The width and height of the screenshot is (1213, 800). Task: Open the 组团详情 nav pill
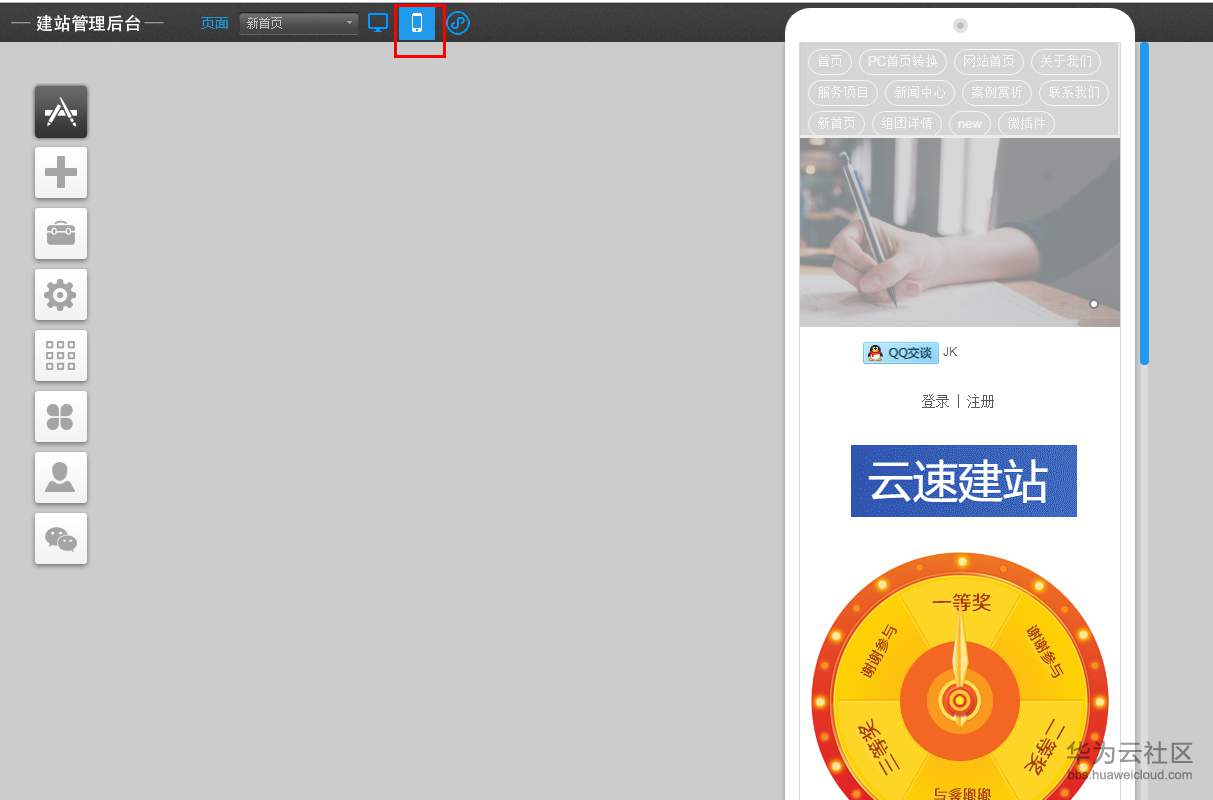tap(907, 123)
